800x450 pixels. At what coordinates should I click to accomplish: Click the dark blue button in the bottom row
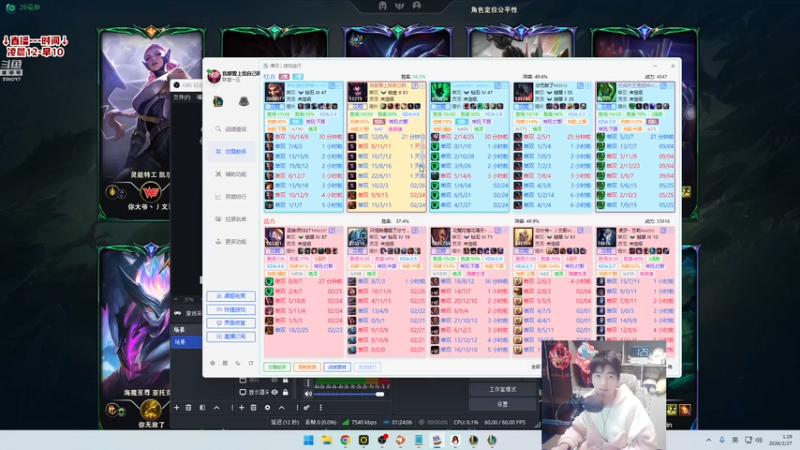tap(337, 367)
